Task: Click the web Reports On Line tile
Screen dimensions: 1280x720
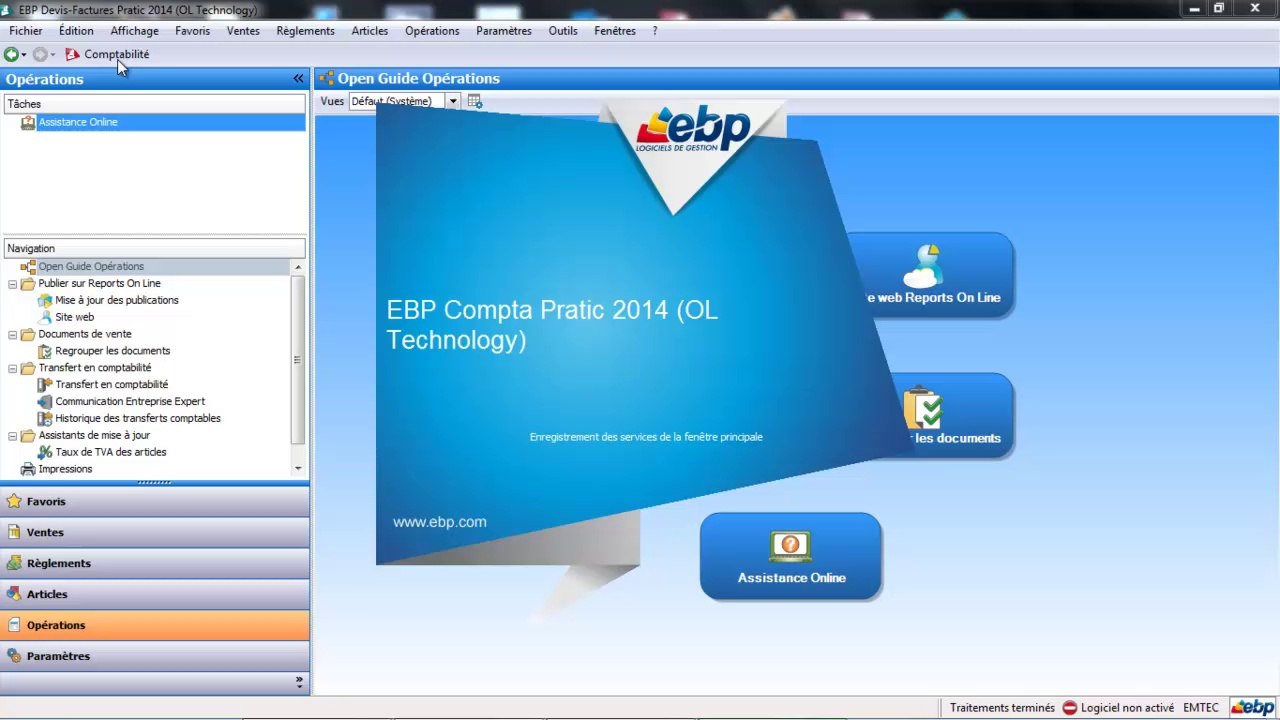Action: point(930,275)
